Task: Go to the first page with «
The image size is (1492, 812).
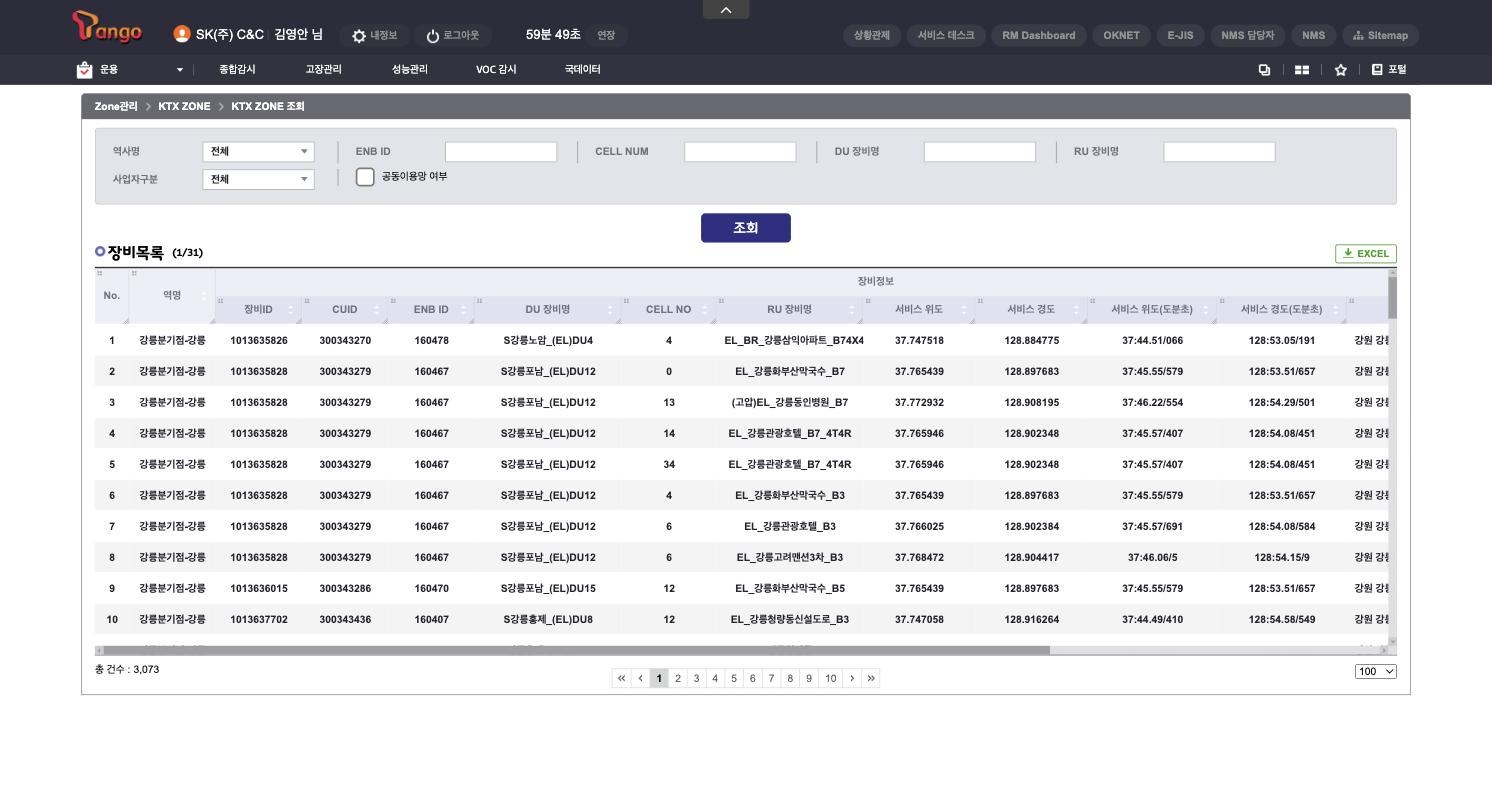Action: point(621,678)
